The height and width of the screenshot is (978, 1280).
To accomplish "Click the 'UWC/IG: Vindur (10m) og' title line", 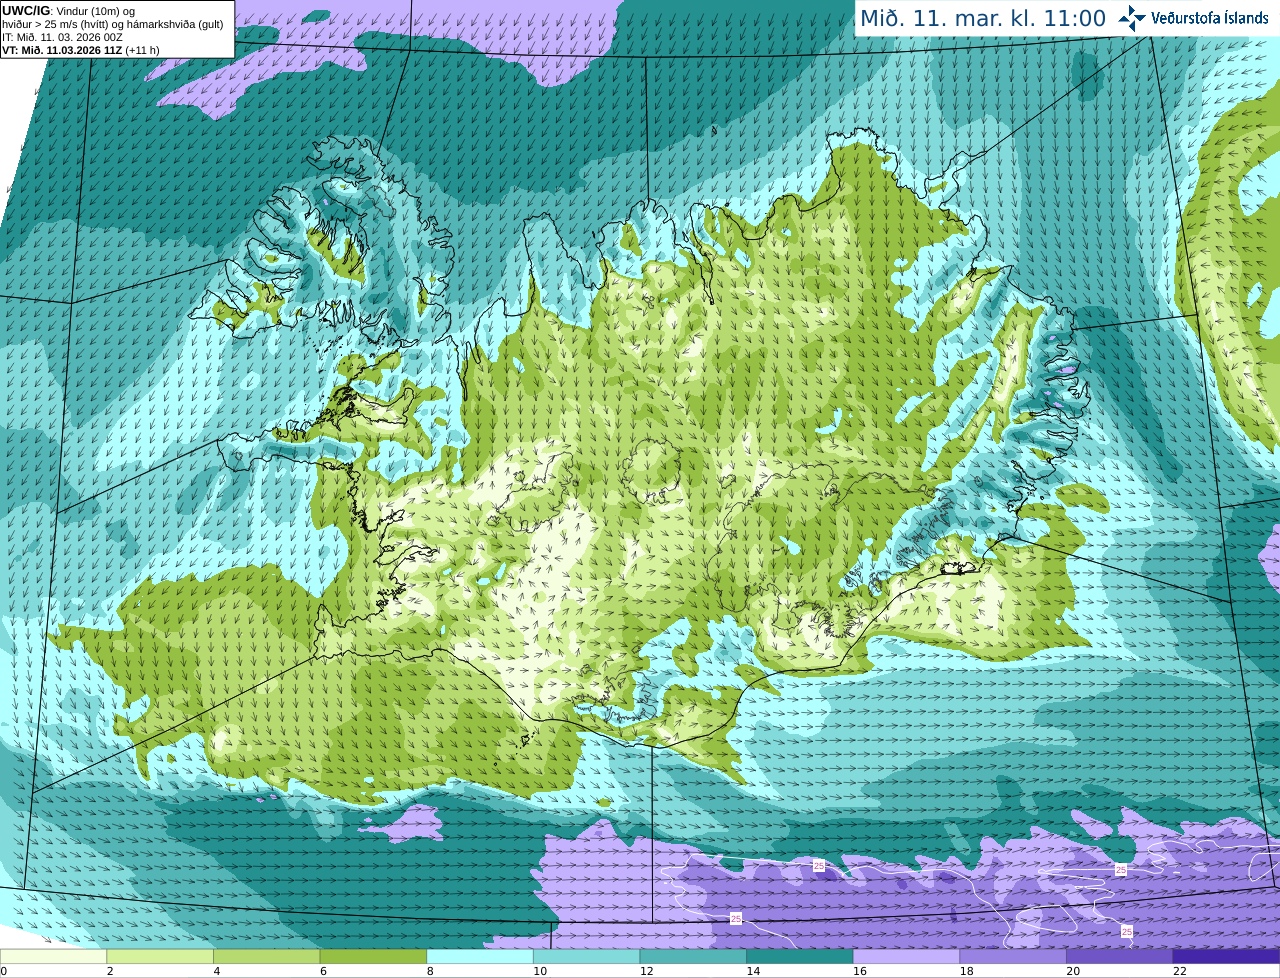I will tap(68, 11).
